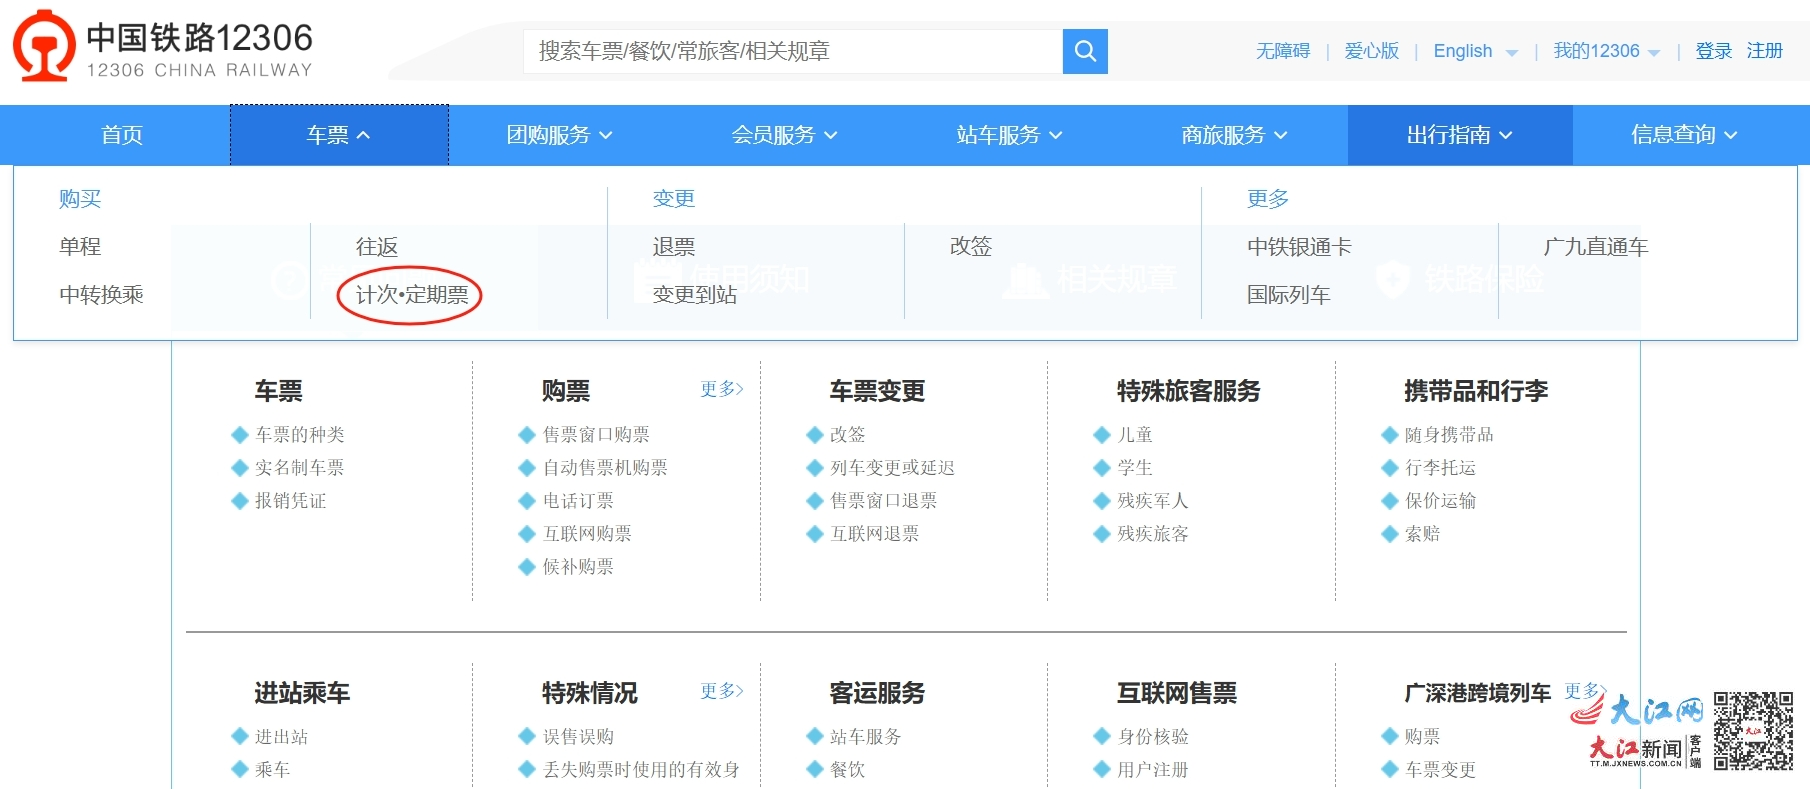
Task: Select 变更到站 option
Action: coord(695,294)
